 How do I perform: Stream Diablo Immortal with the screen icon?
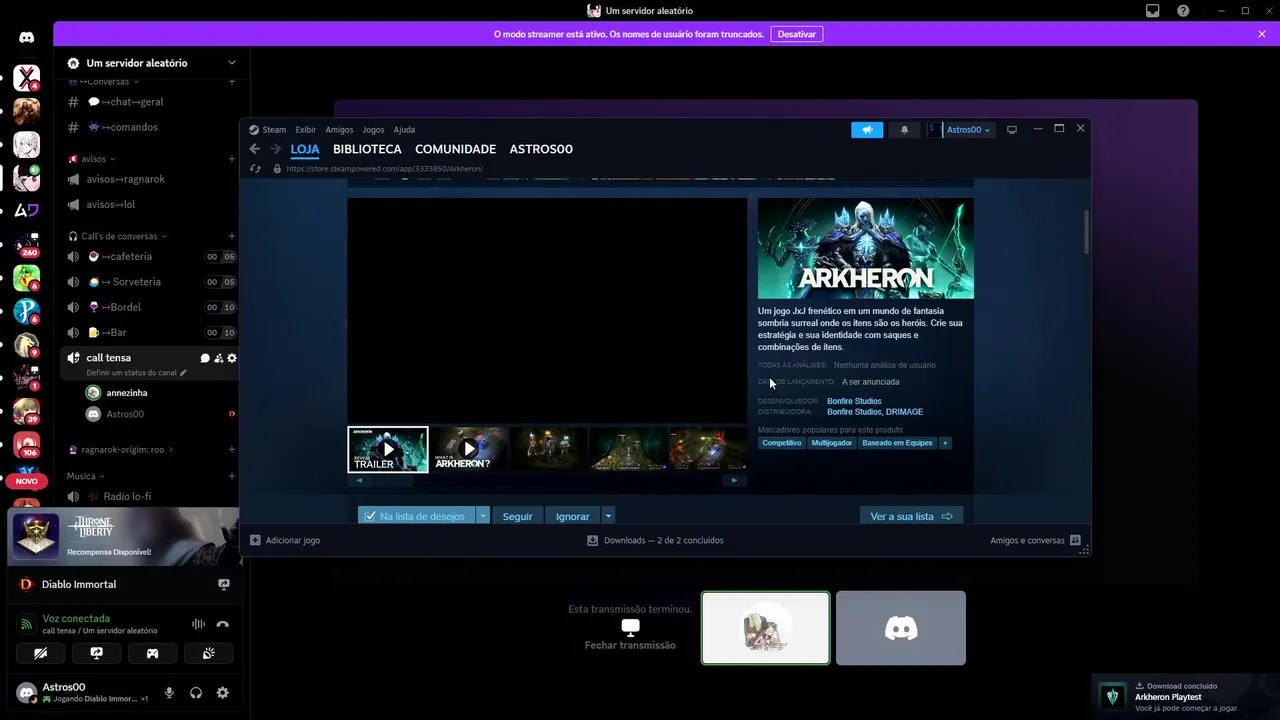click(x=224, y=584)
